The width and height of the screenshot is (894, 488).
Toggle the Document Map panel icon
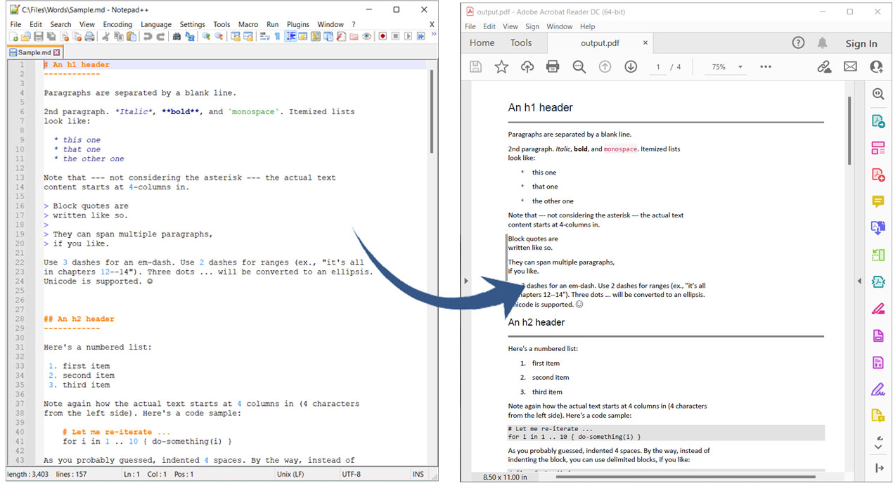click(x=315, y=36)
